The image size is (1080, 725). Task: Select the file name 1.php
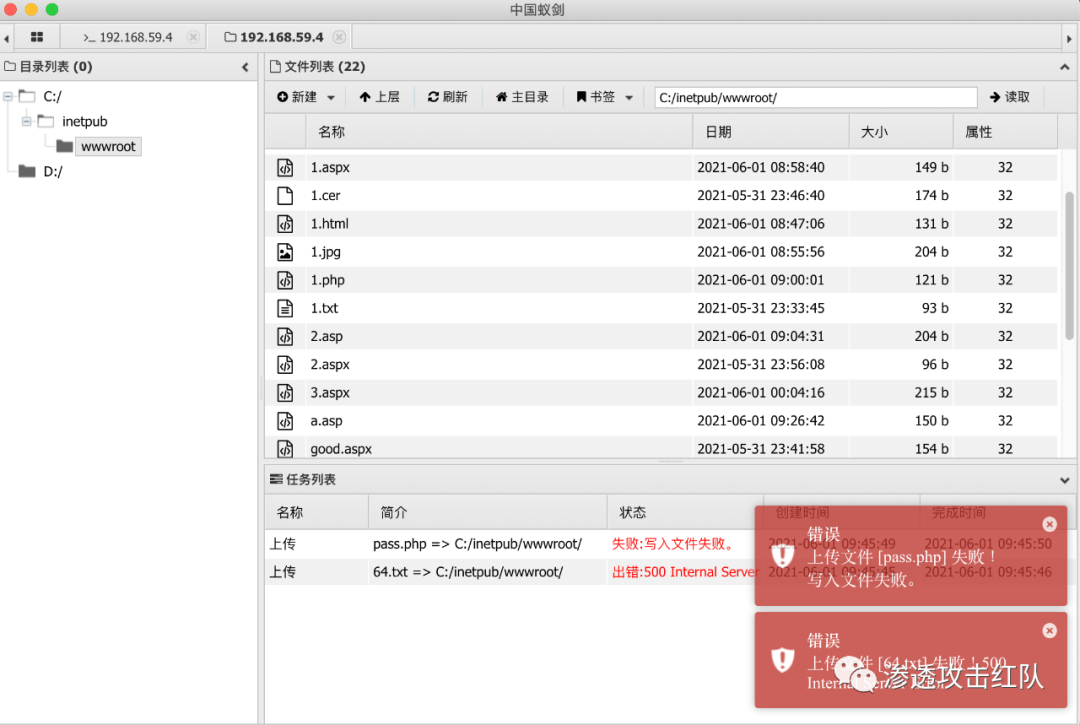point(327,280)
